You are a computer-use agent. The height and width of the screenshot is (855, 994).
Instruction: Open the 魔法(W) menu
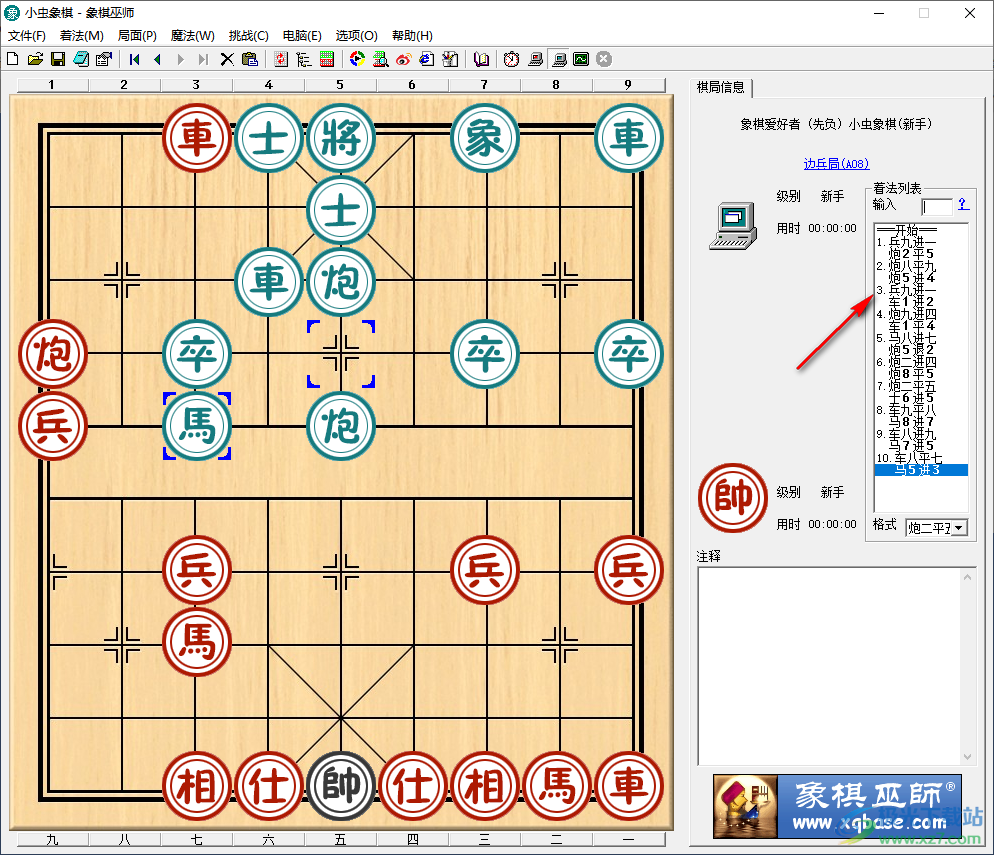(x=192, y=35)
